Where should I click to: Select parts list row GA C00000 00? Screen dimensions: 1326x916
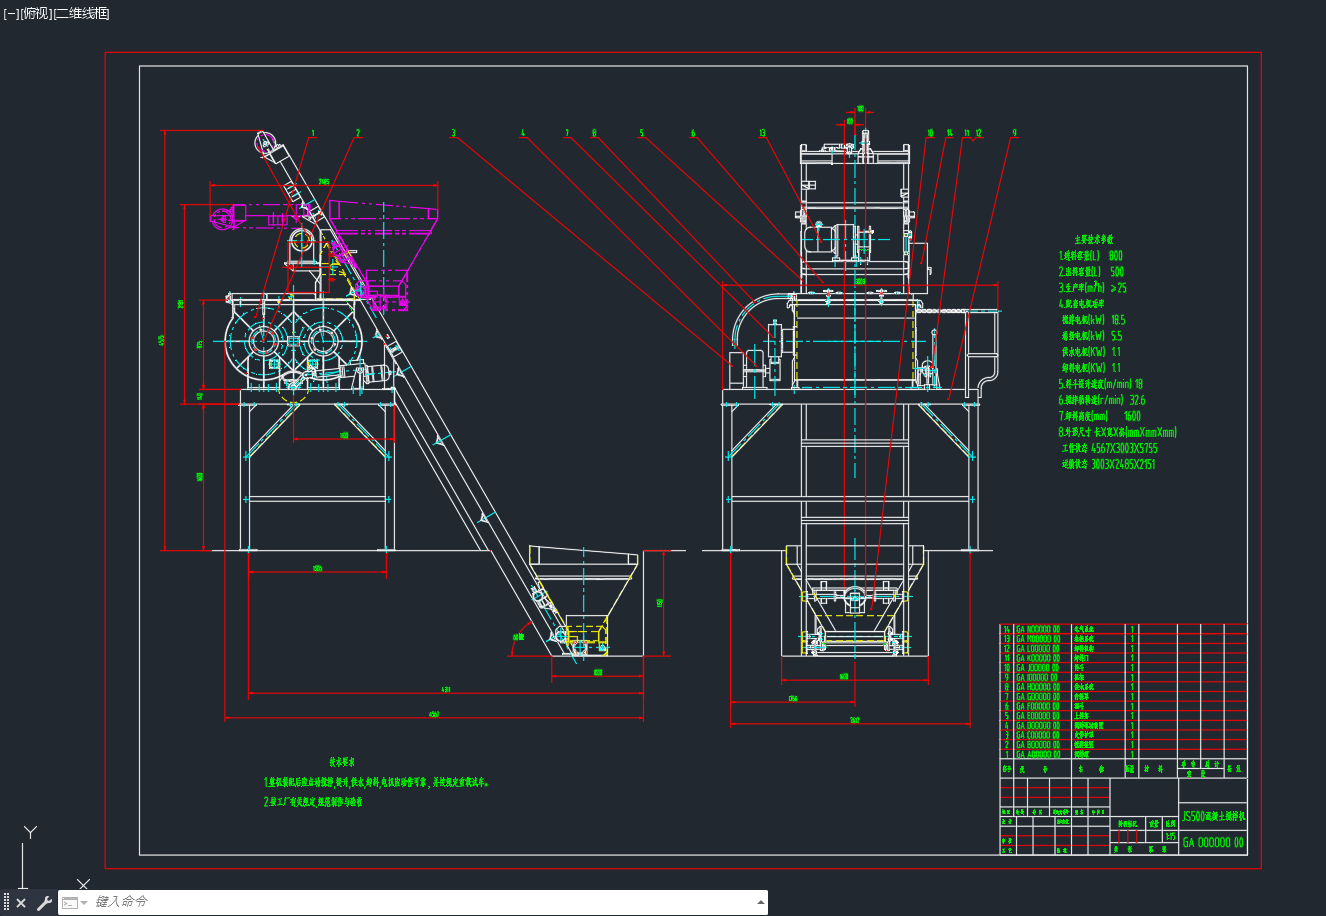tap(1123, 735)
